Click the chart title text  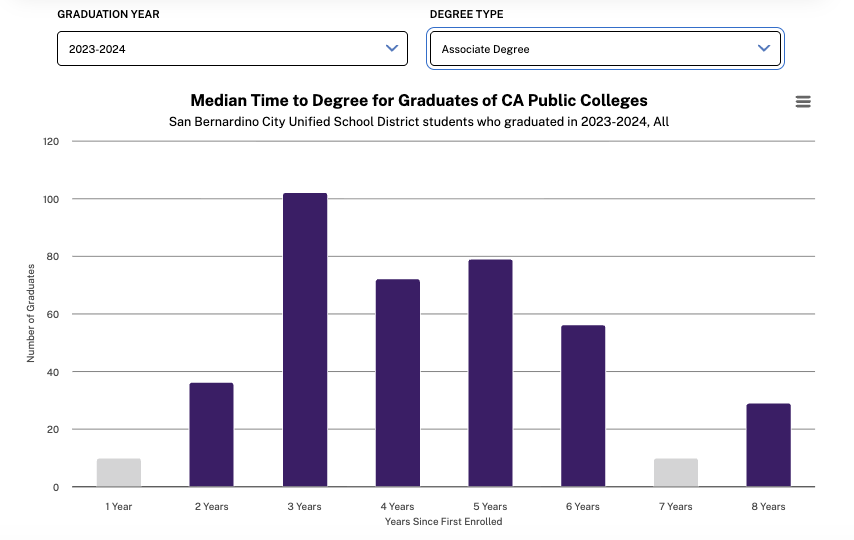[419, 100]
